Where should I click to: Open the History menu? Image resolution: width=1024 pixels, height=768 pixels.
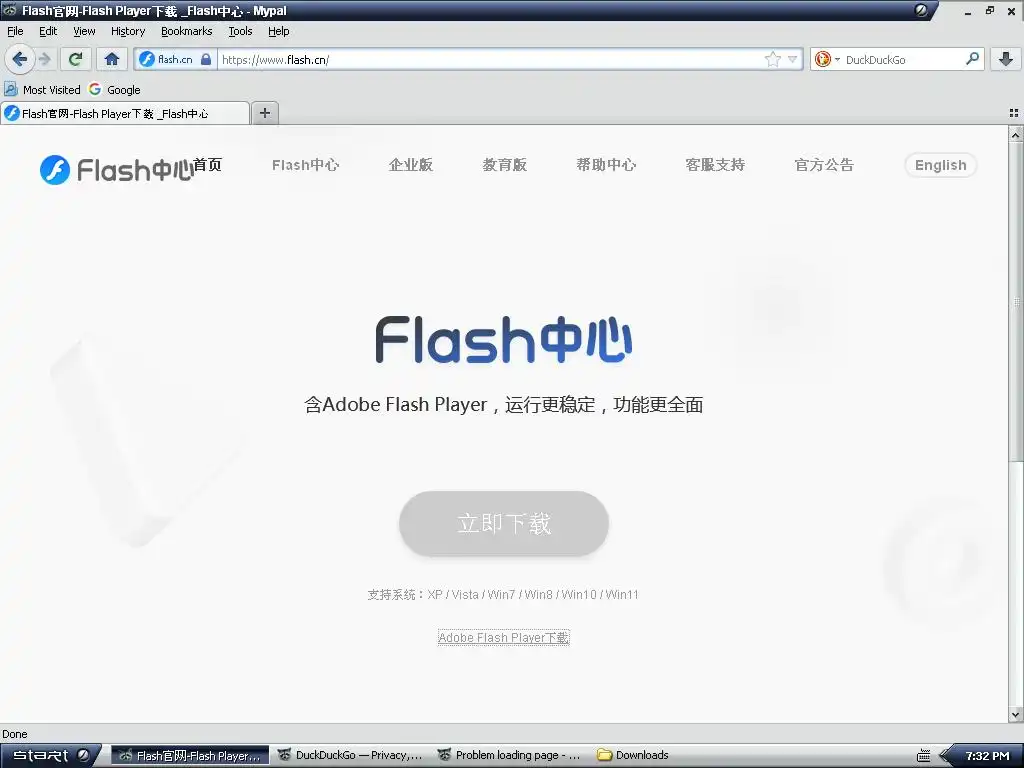pos(127,31)
